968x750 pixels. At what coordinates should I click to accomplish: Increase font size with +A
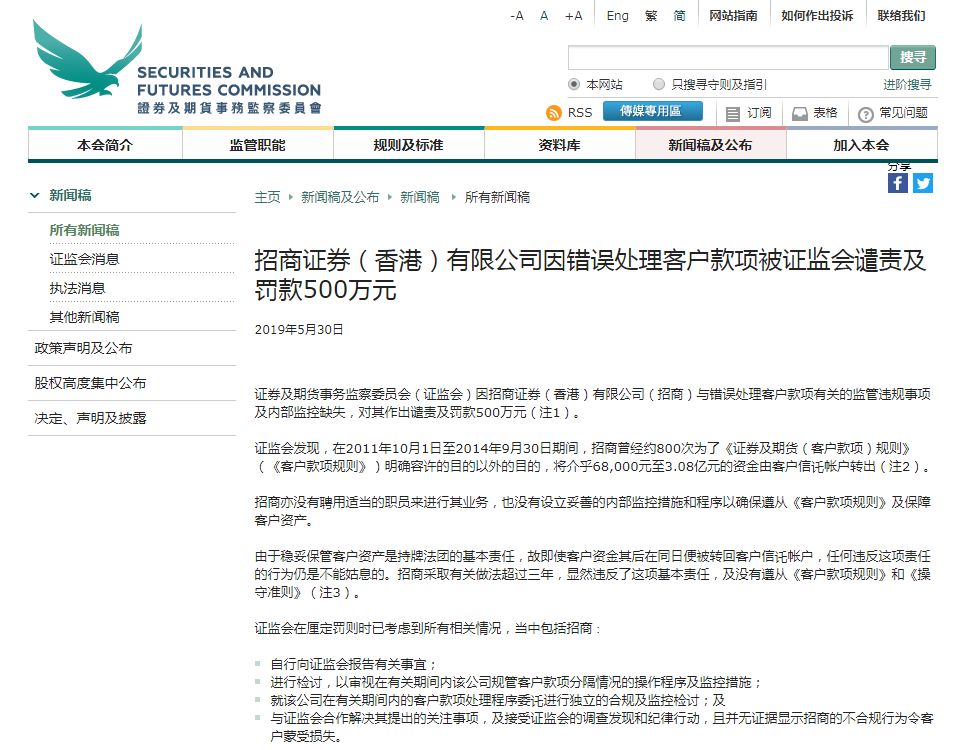574,16
